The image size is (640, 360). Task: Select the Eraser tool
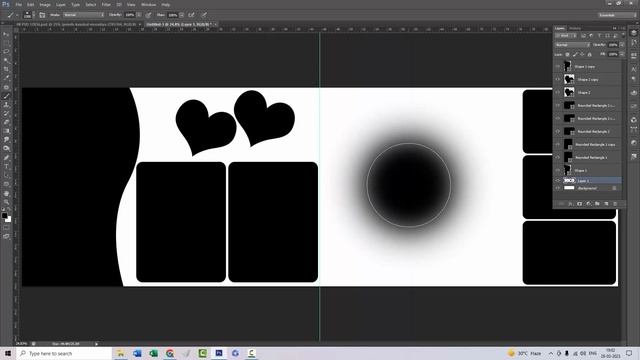tap(6, 122)
